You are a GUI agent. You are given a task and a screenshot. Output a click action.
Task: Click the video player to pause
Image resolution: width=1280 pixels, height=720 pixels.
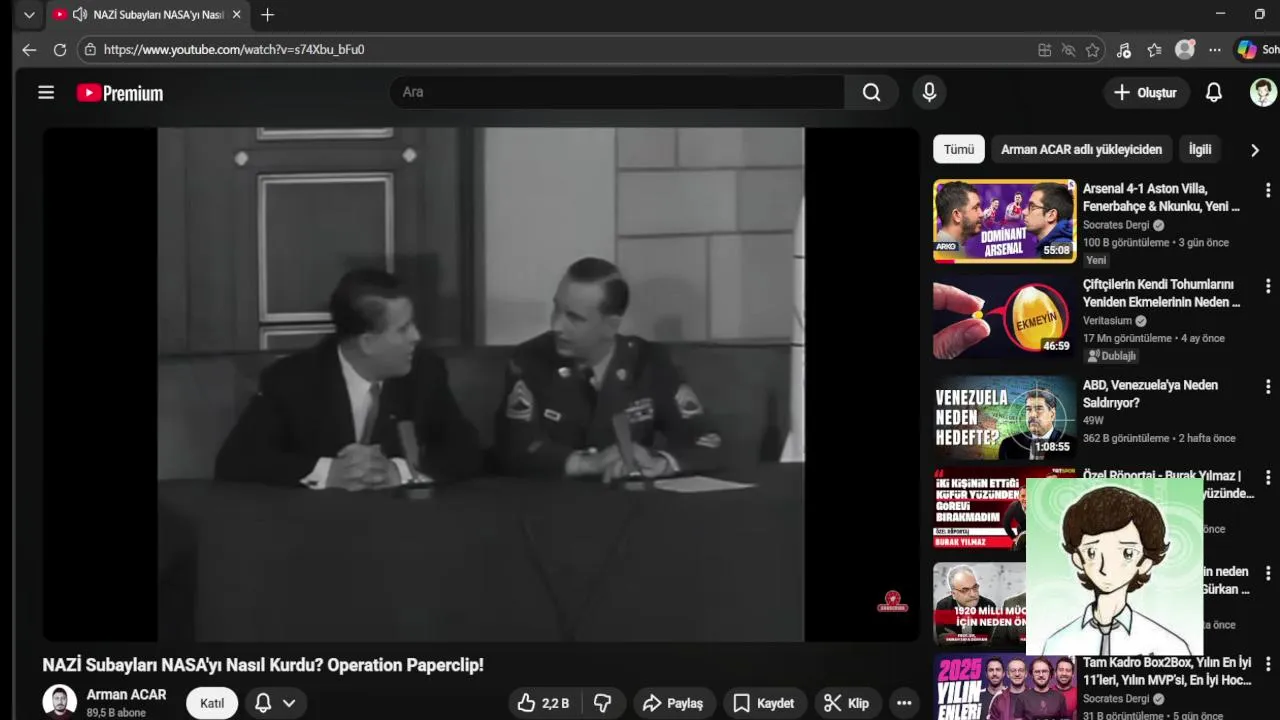tap(481, 384)
